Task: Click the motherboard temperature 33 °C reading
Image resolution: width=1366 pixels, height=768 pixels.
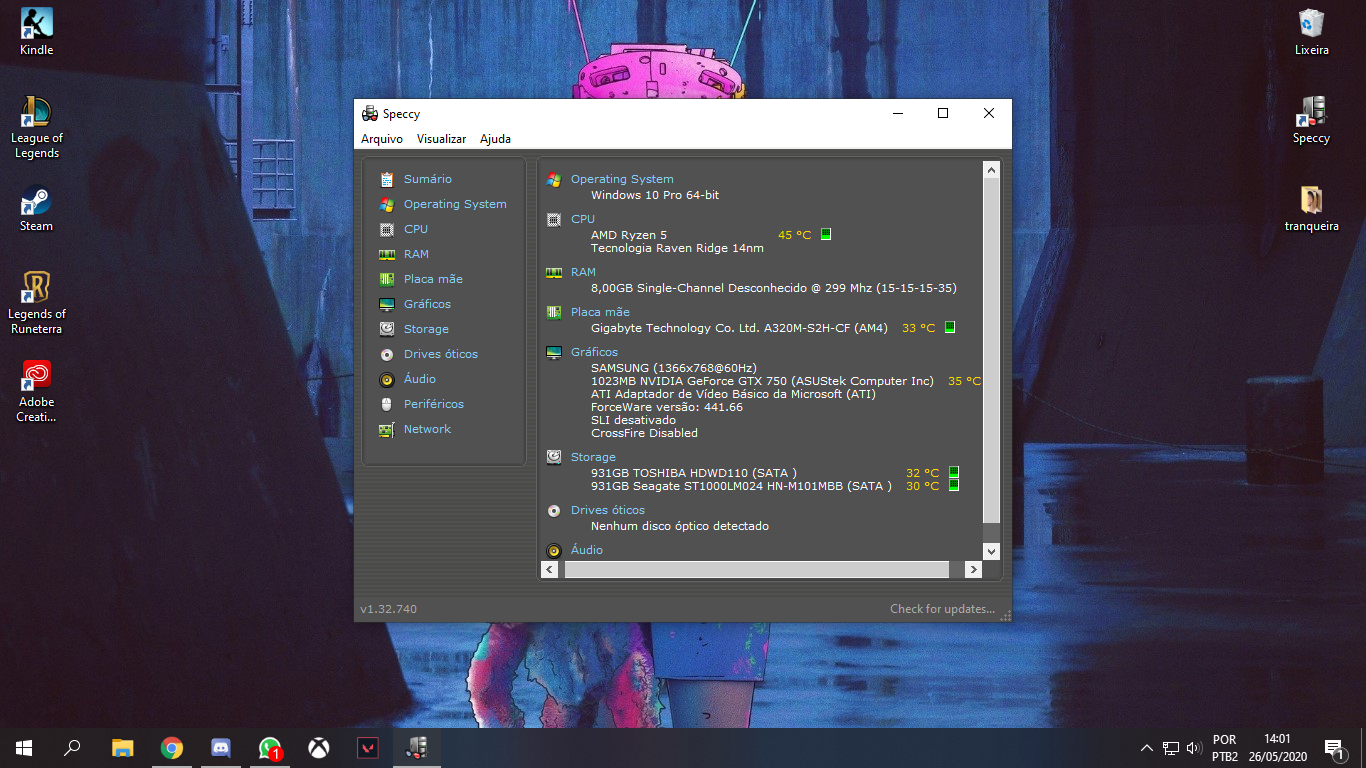Action: point(919,328)
